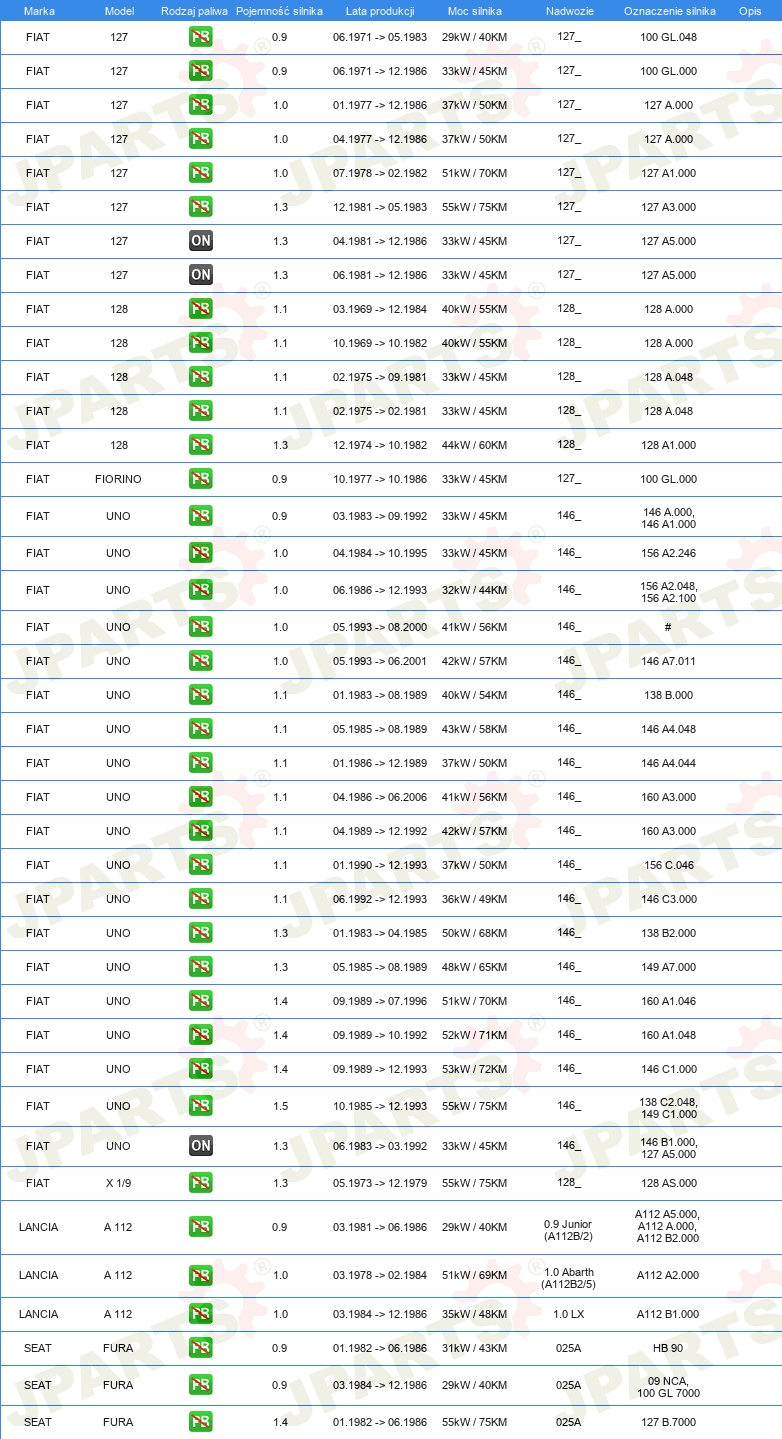Select the FIORINO model cell

pyautogui.click(x=119, y=479)
